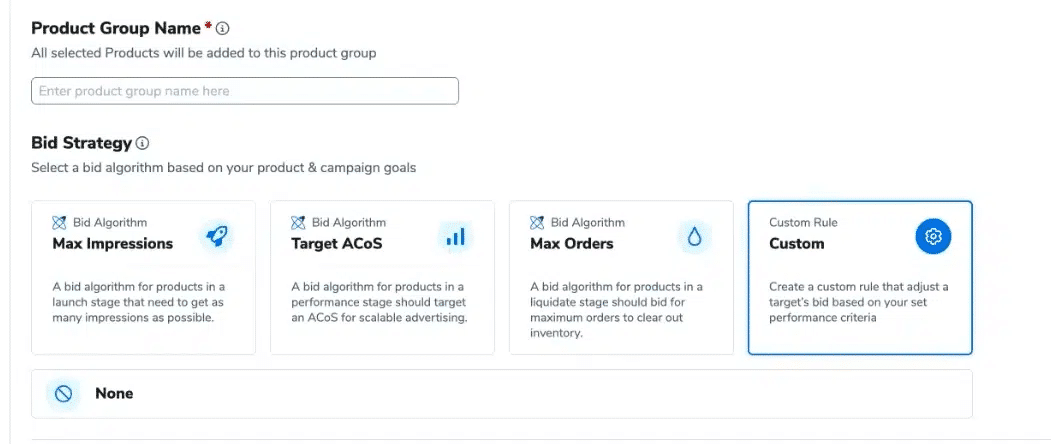Select the Custom rule strategy title

[796, 243]
